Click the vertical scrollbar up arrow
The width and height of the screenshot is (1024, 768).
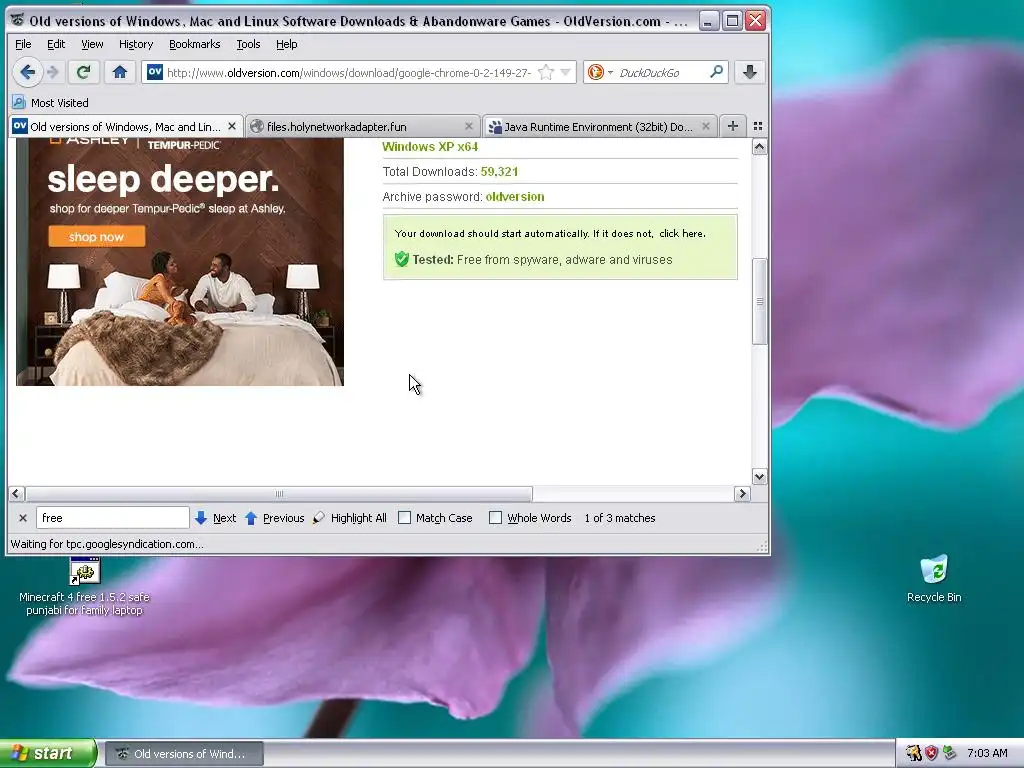pos(759,147)
